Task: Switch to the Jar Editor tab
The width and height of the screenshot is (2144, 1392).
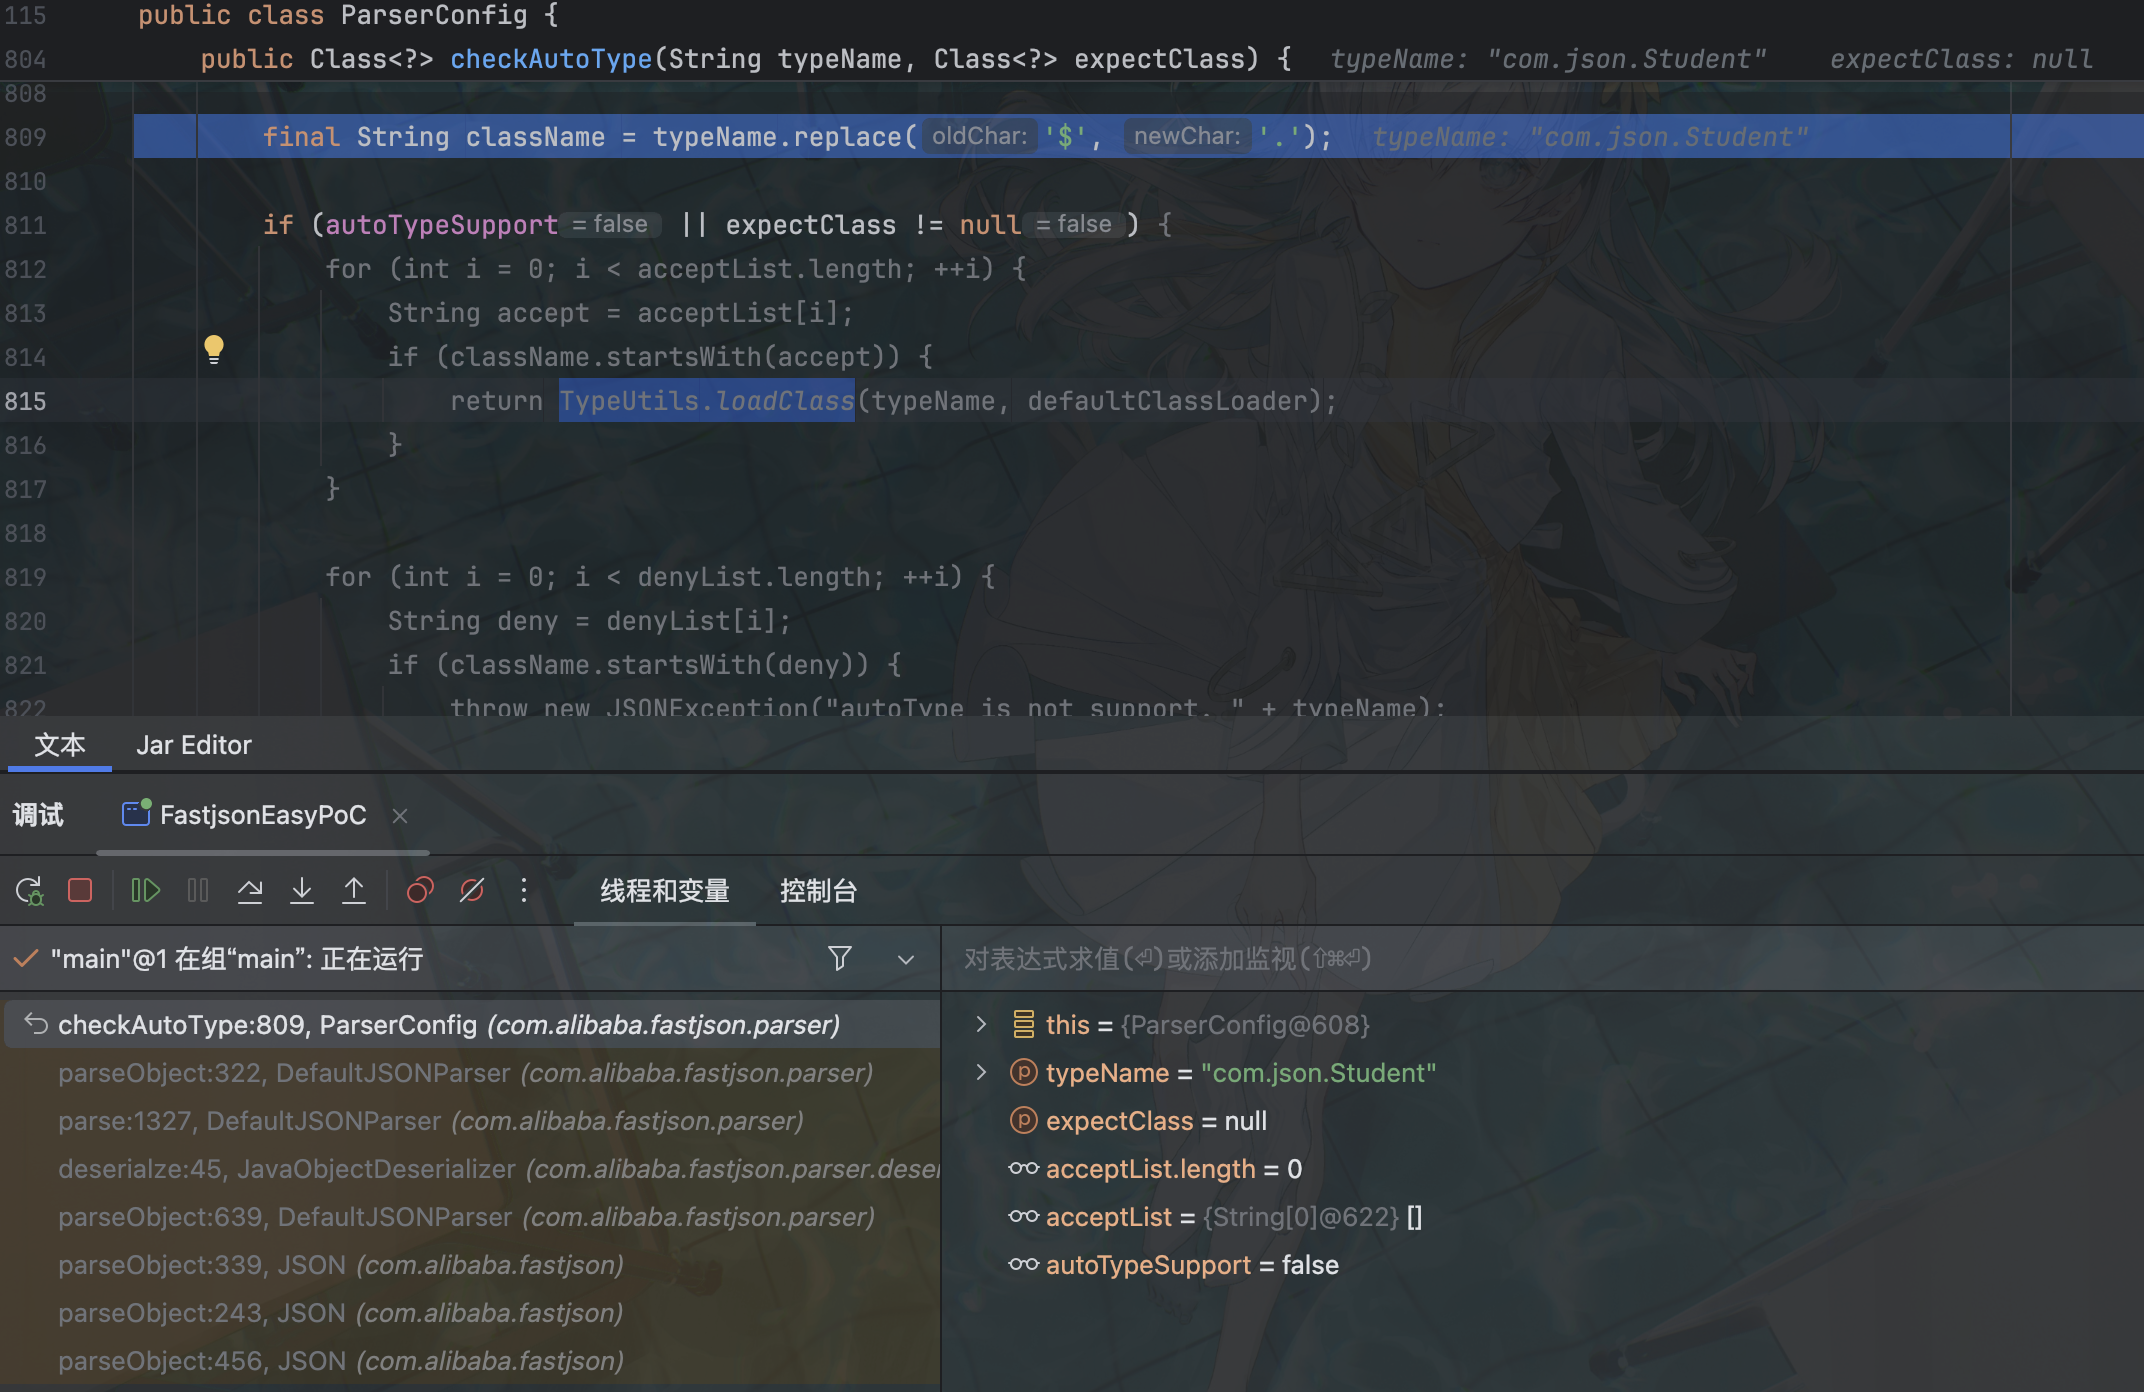Action: tap(194, 745)
